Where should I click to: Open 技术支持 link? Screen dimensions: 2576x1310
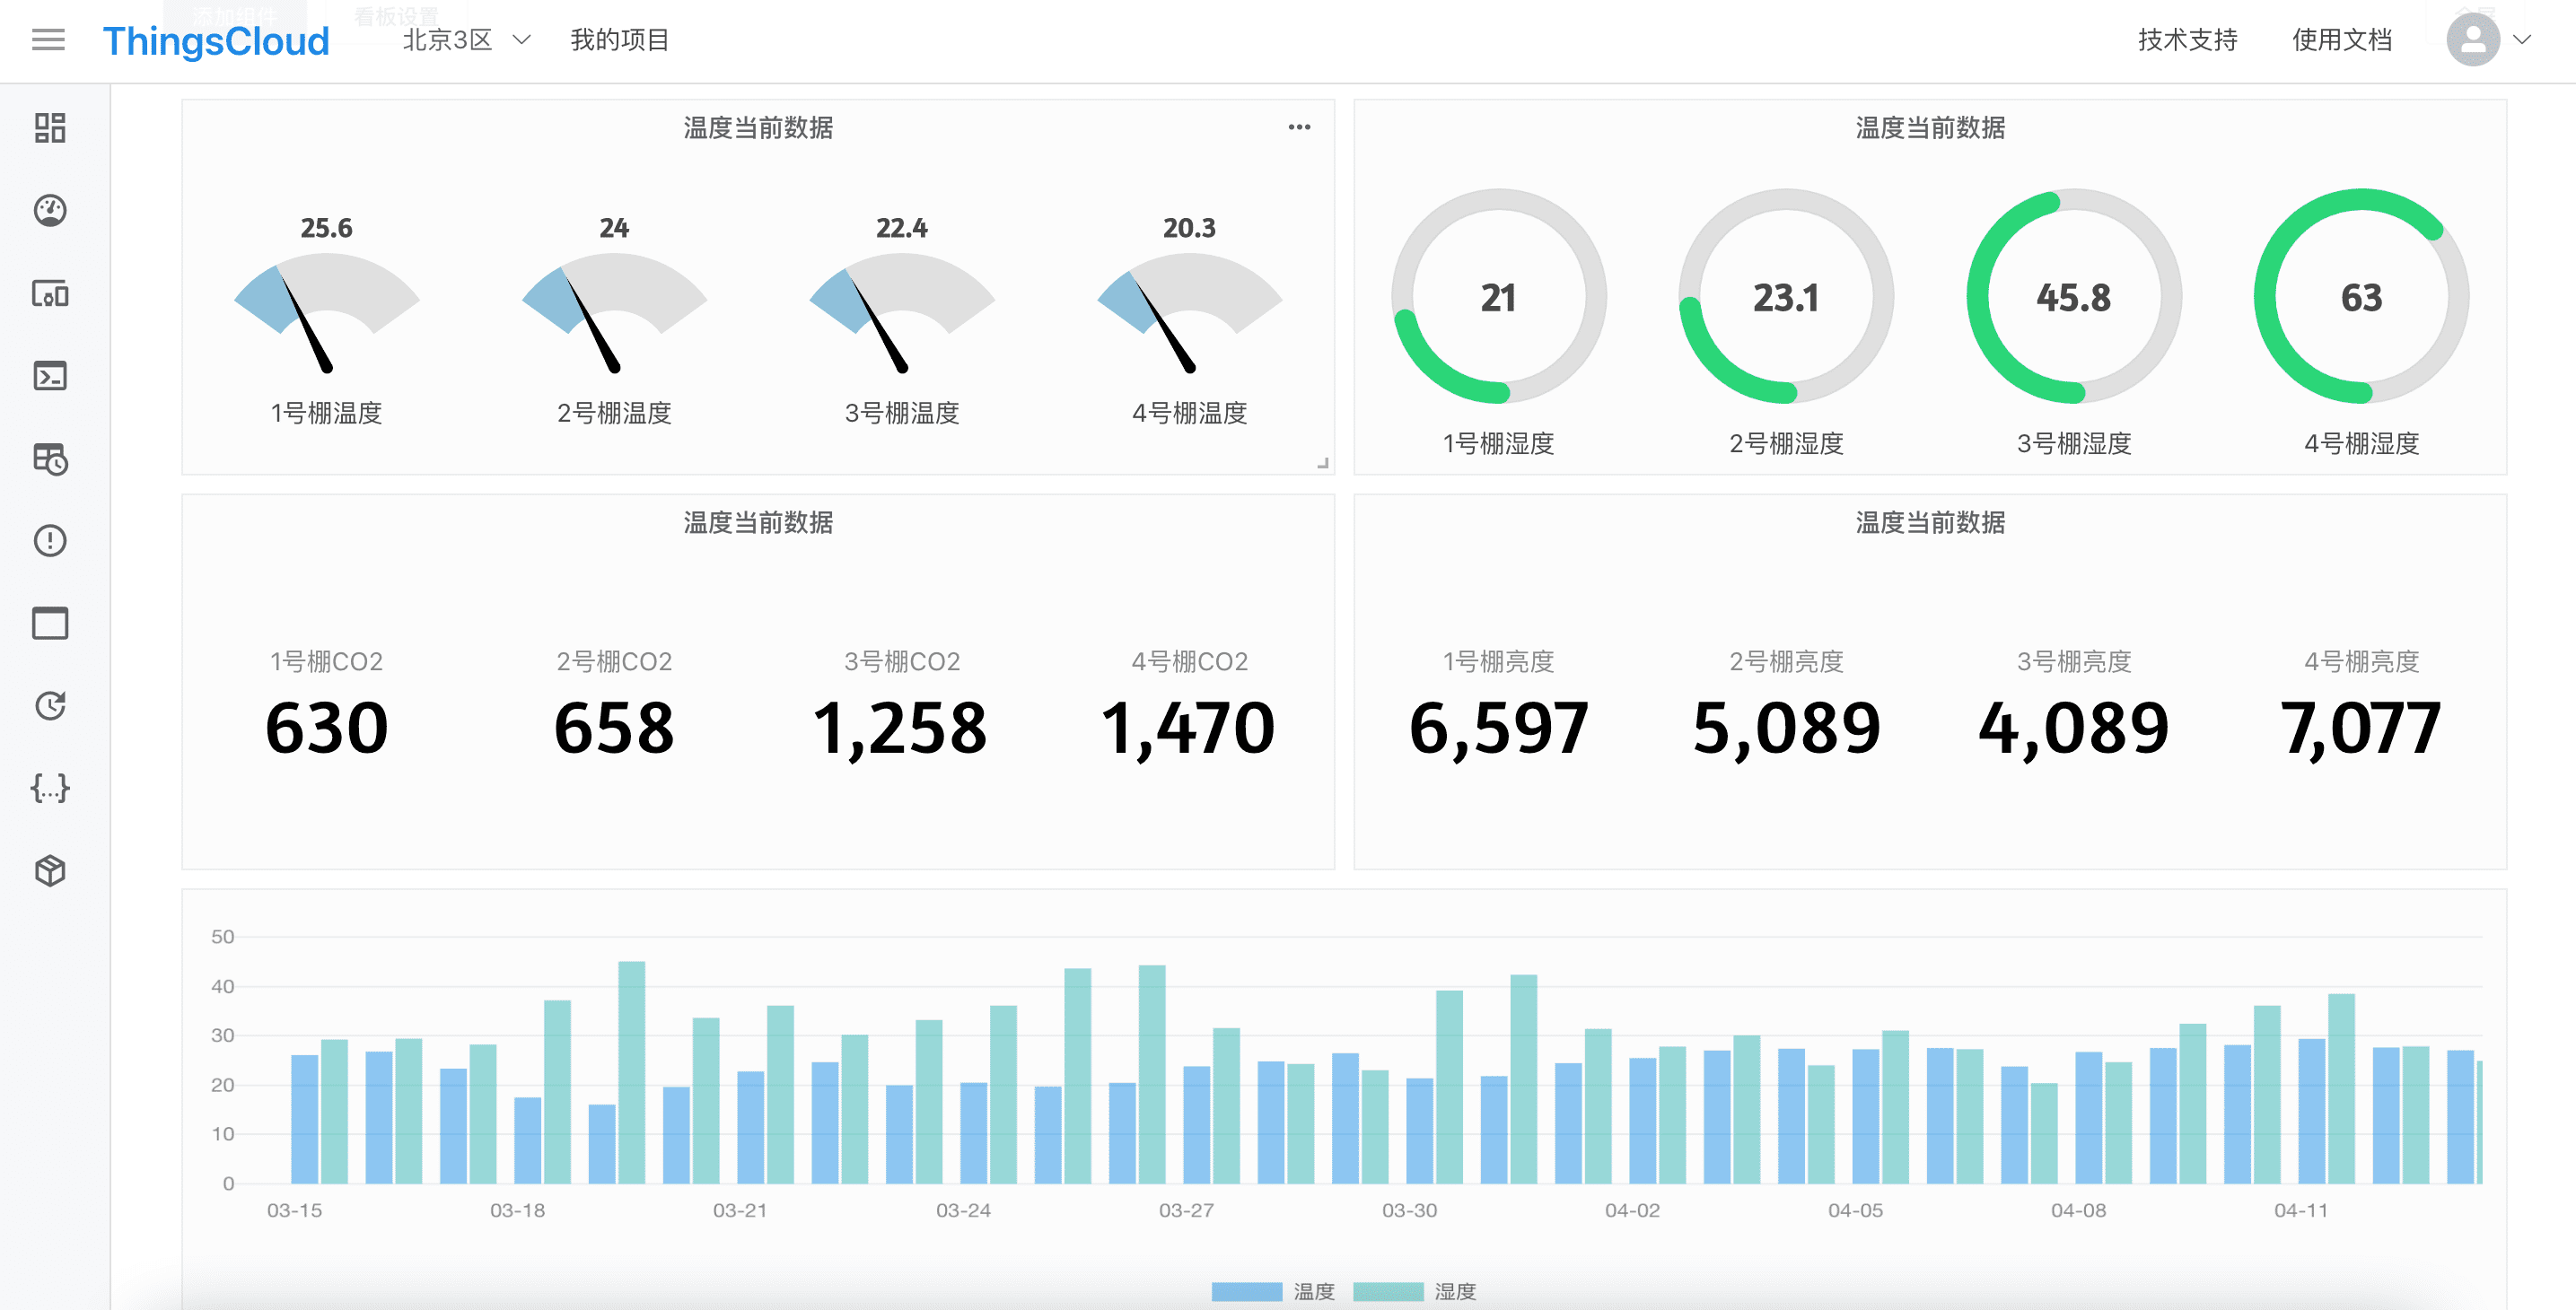[2187, 40]
